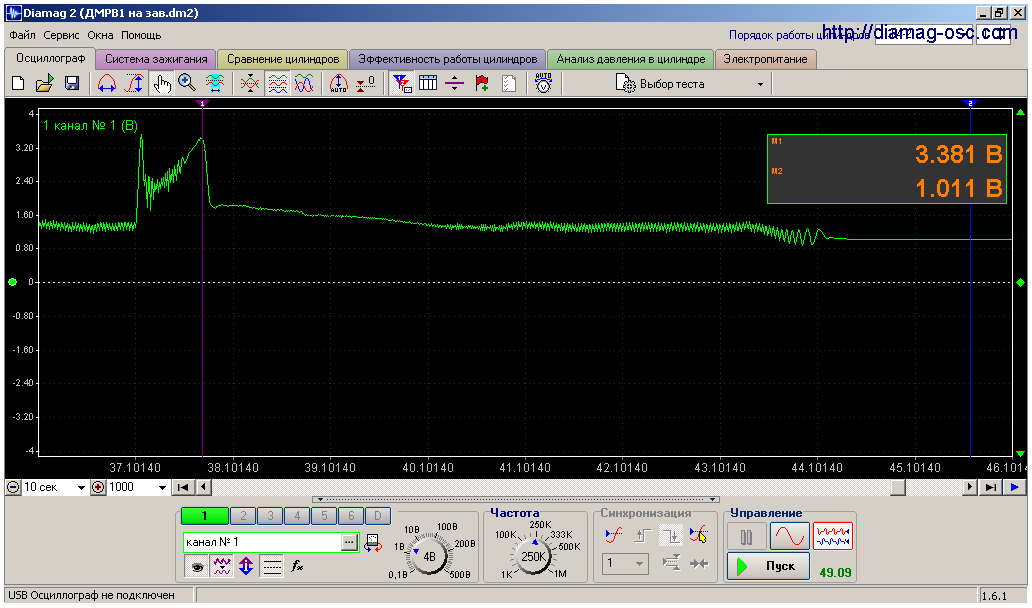This screenshot has width=1032, height=608.
Task: Switch to Электропитание tab
Action: point(765,59)
